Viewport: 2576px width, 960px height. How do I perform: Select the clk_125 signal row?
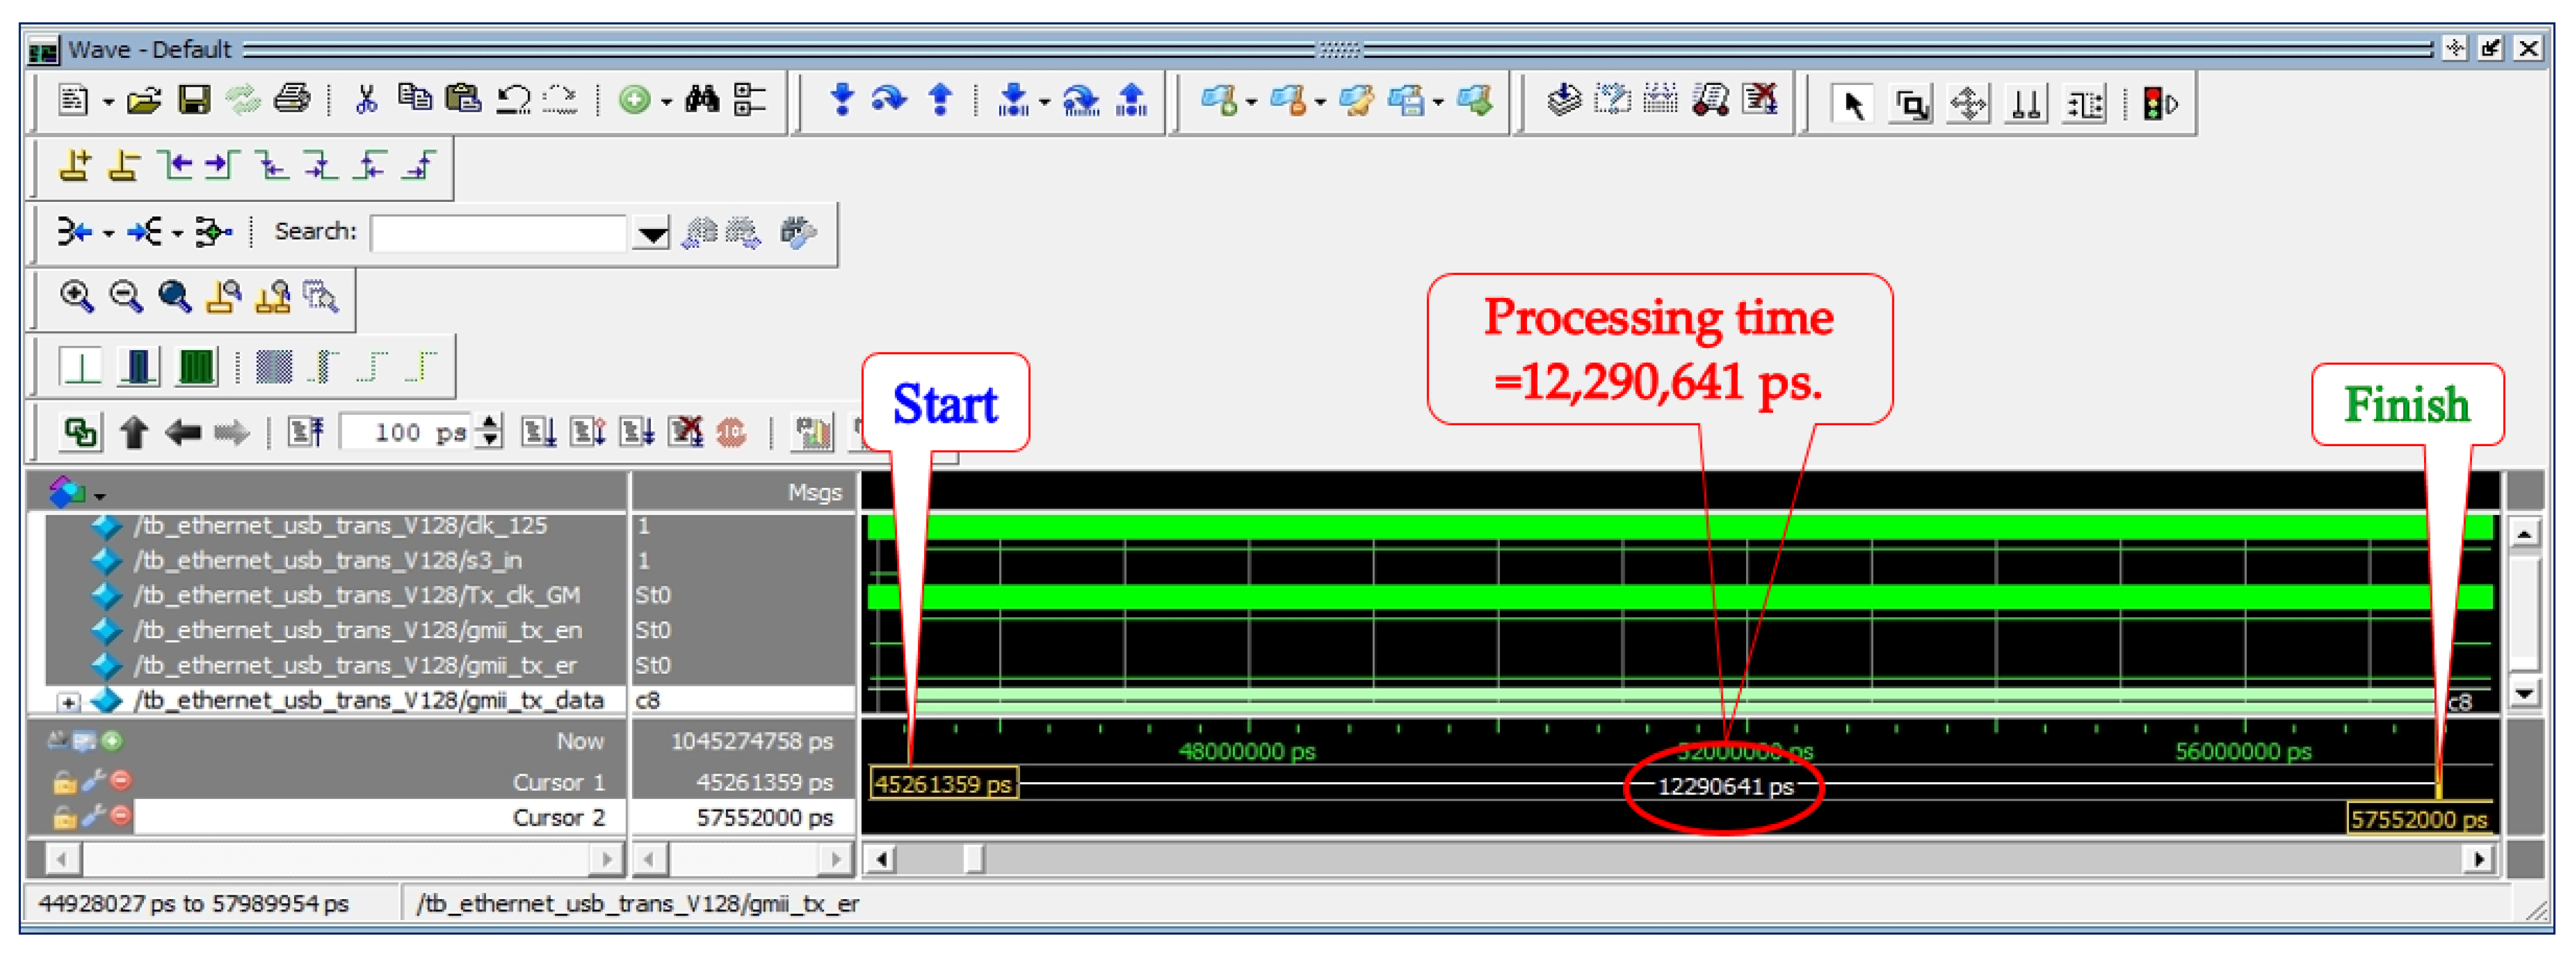[340, 526]
